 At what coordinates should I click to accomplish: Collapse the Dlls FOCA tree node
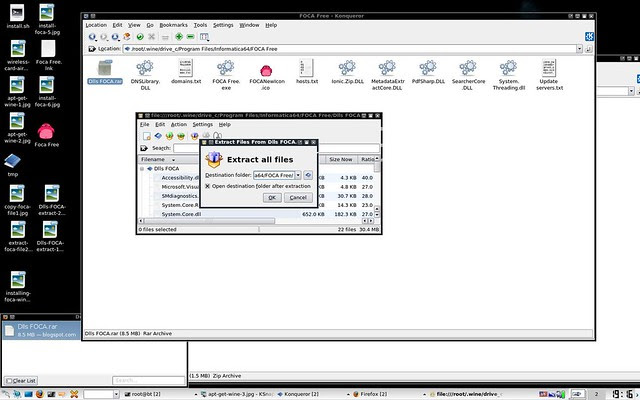142,169
